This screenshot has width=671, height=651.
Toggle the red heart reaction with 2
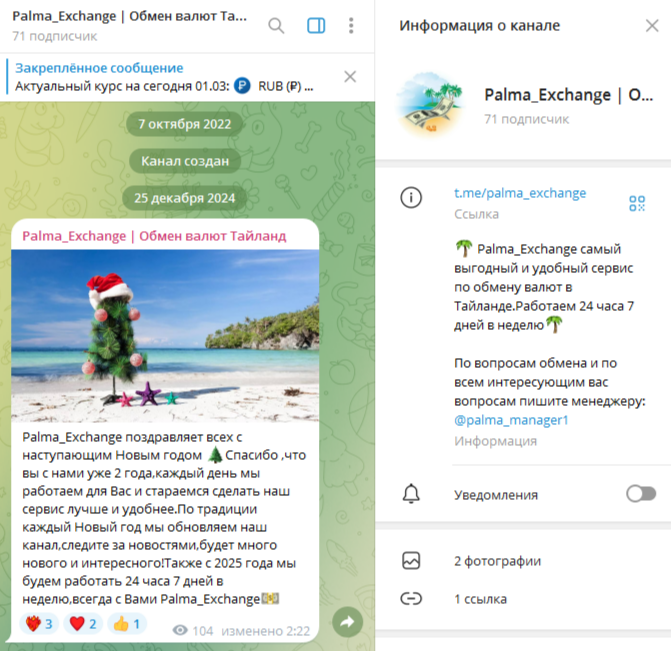coord(83,624)
